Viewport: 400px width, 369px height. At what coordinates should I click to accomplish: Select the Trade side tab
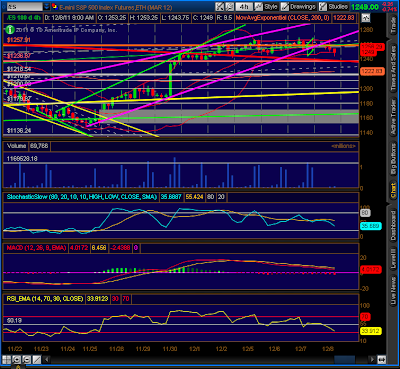394,25
